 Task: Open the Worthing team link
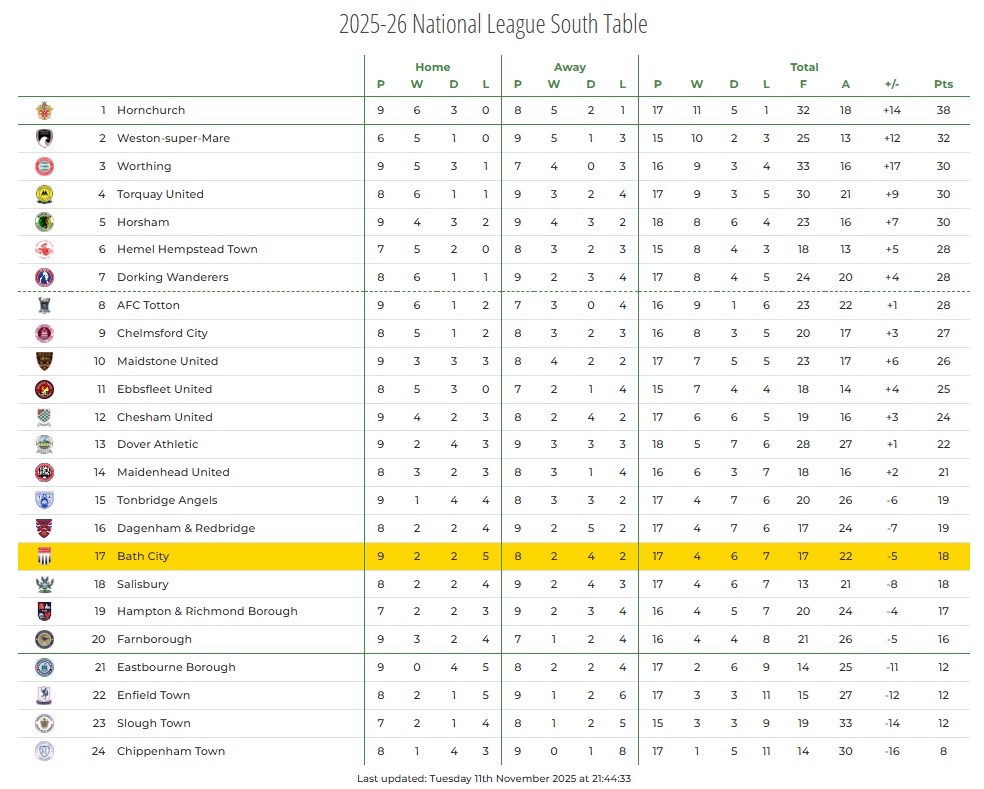(x=144, y=166)
